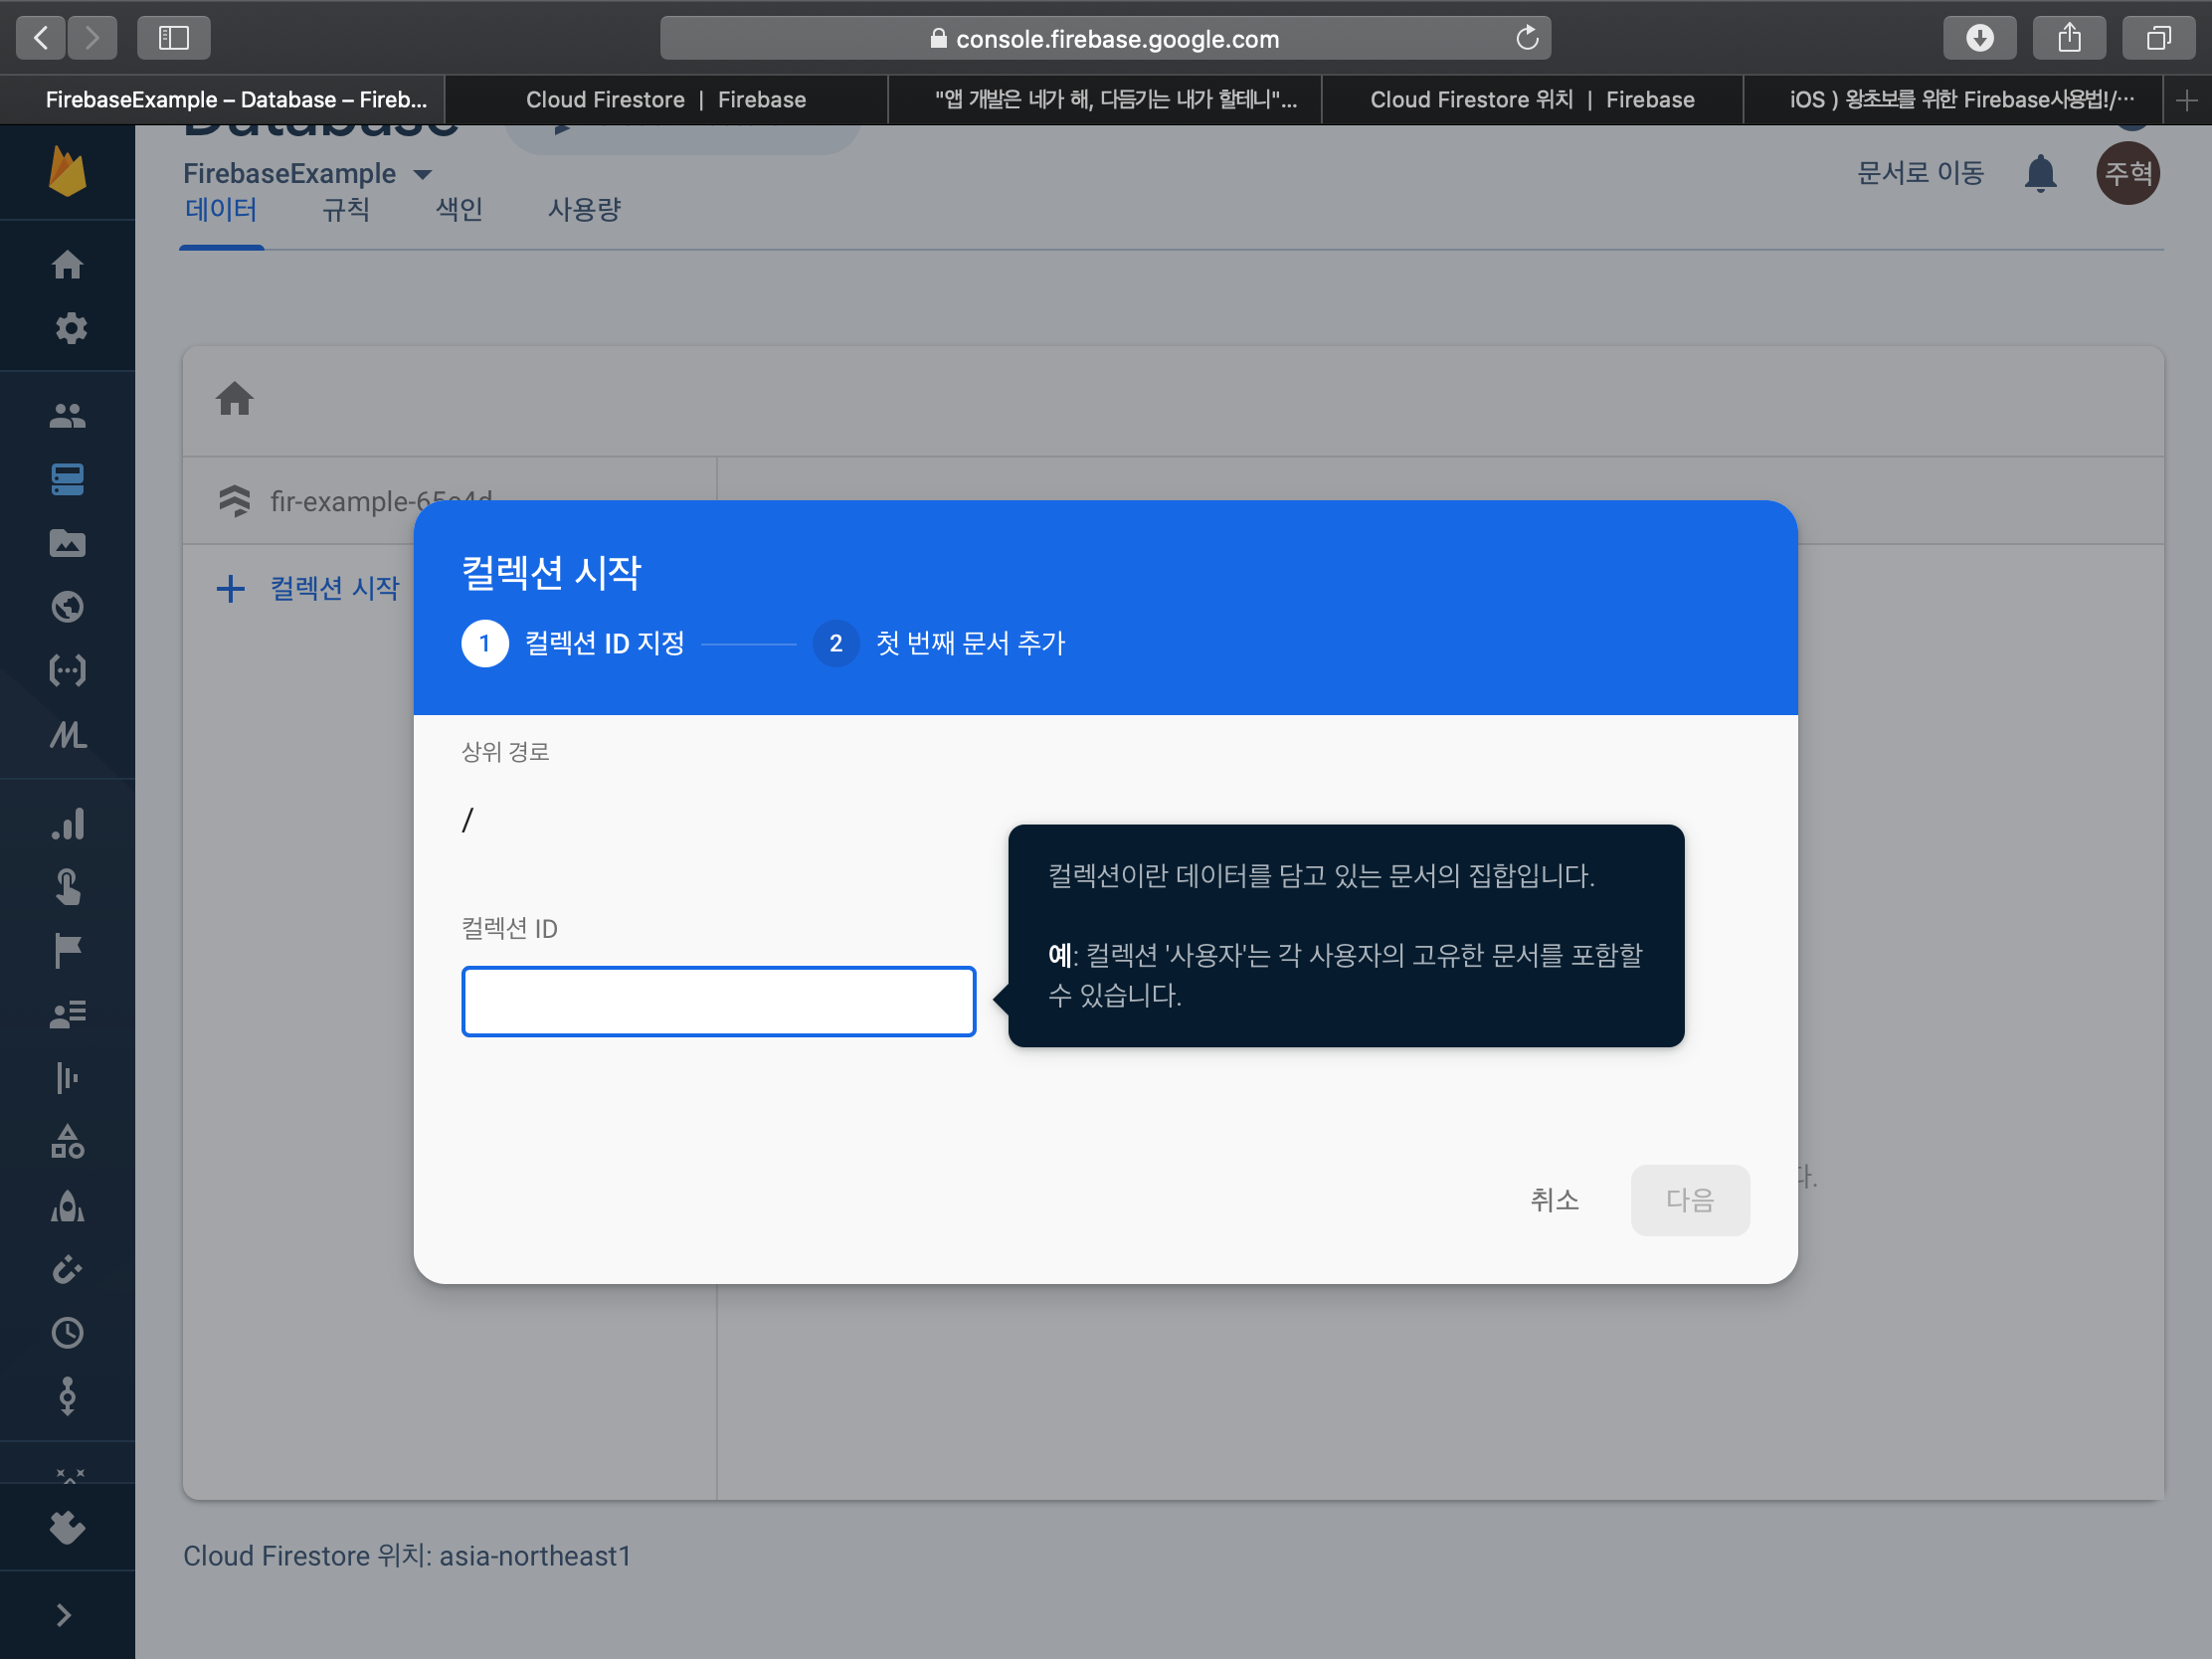Expand the sidebar with bottom chevron

tap(64, 1614)
